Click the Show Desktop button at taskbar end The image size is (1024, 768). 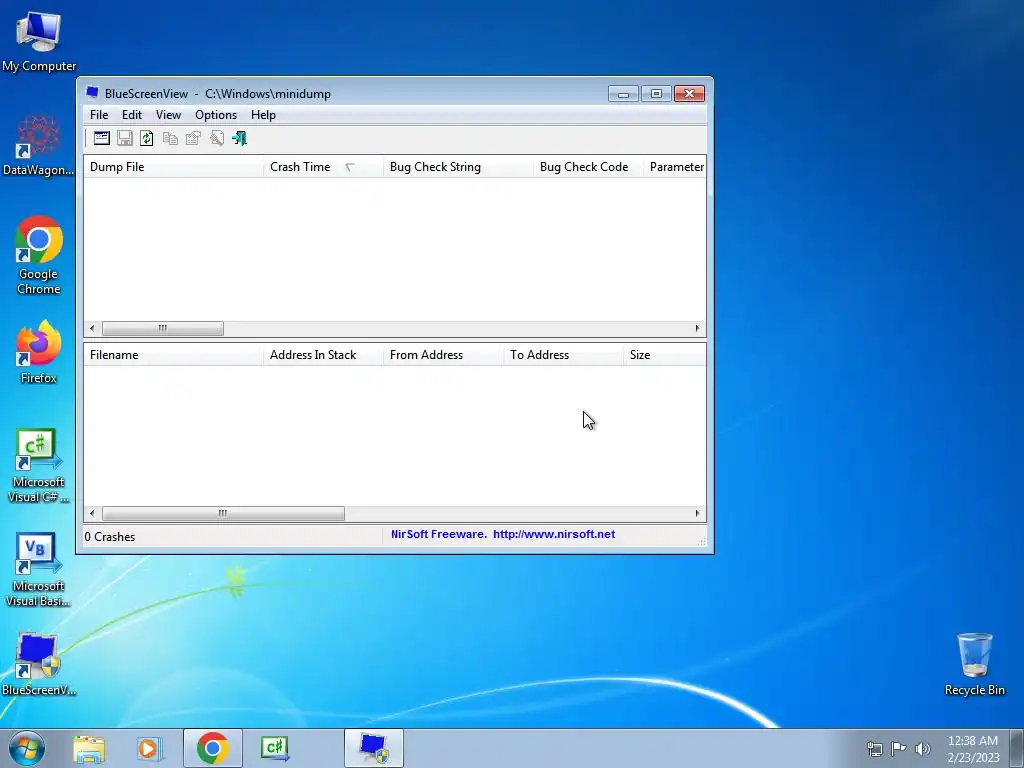[x=1017, y=748]
